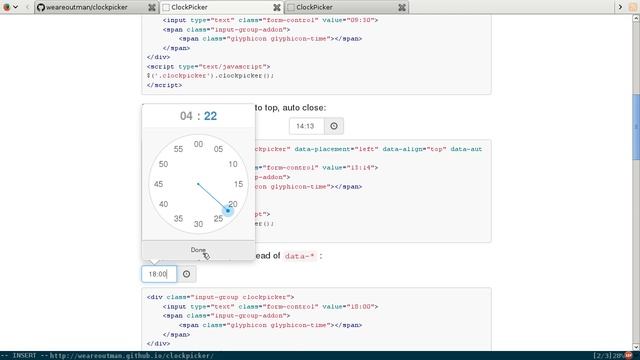This screenshot has height=360, width=640.
Task: Click 'to top, auto close:' heading
Action: point(290,108)
